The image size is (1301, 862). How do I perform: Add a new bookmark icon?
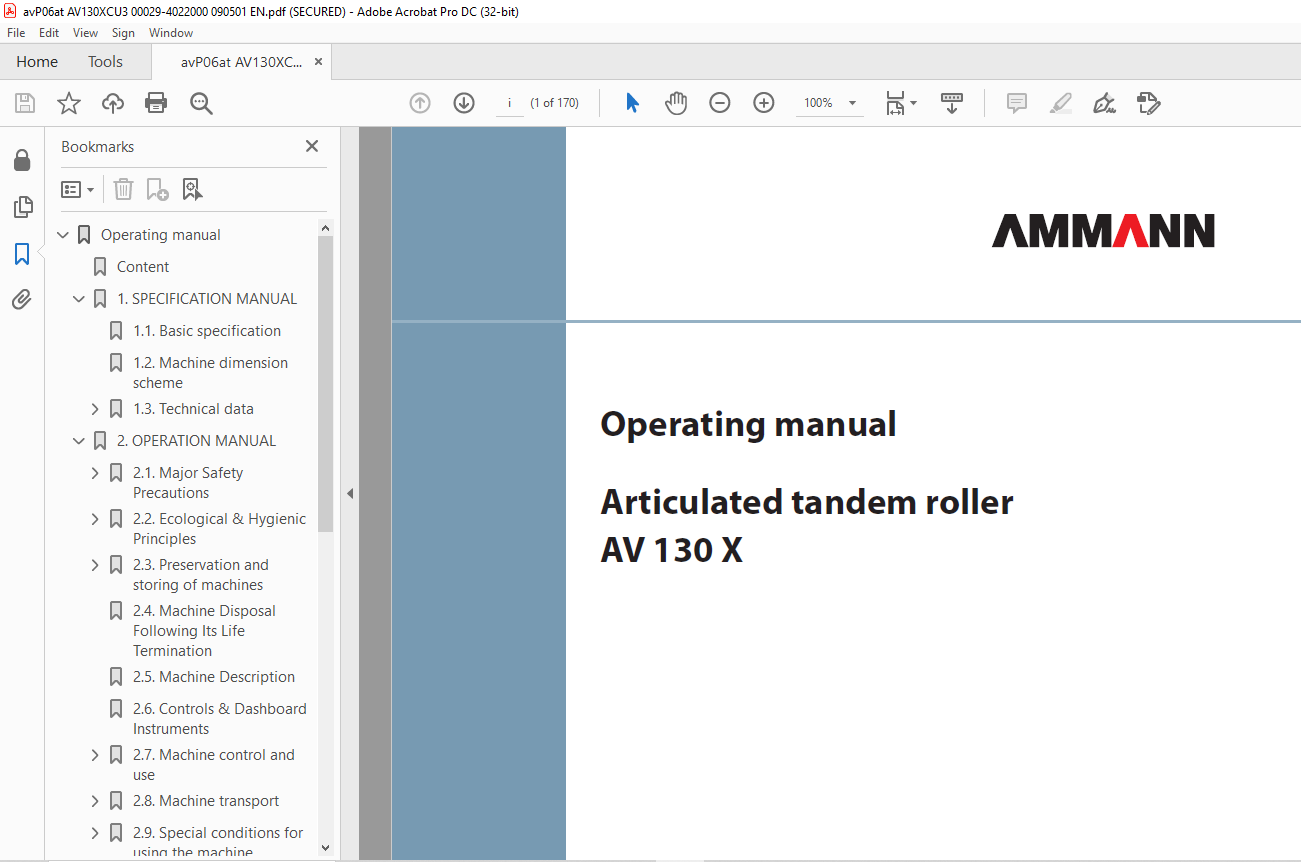click(157, 189)
